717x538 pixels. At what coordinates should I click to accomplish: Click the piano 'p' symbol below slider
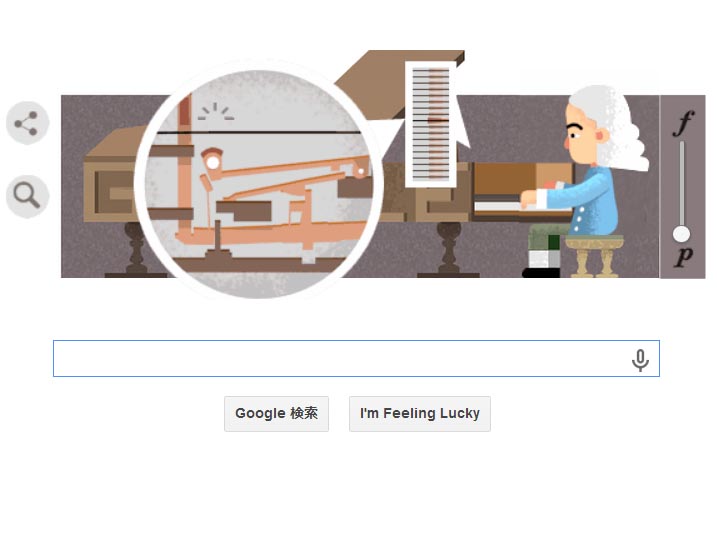click(x=684, y=257)
